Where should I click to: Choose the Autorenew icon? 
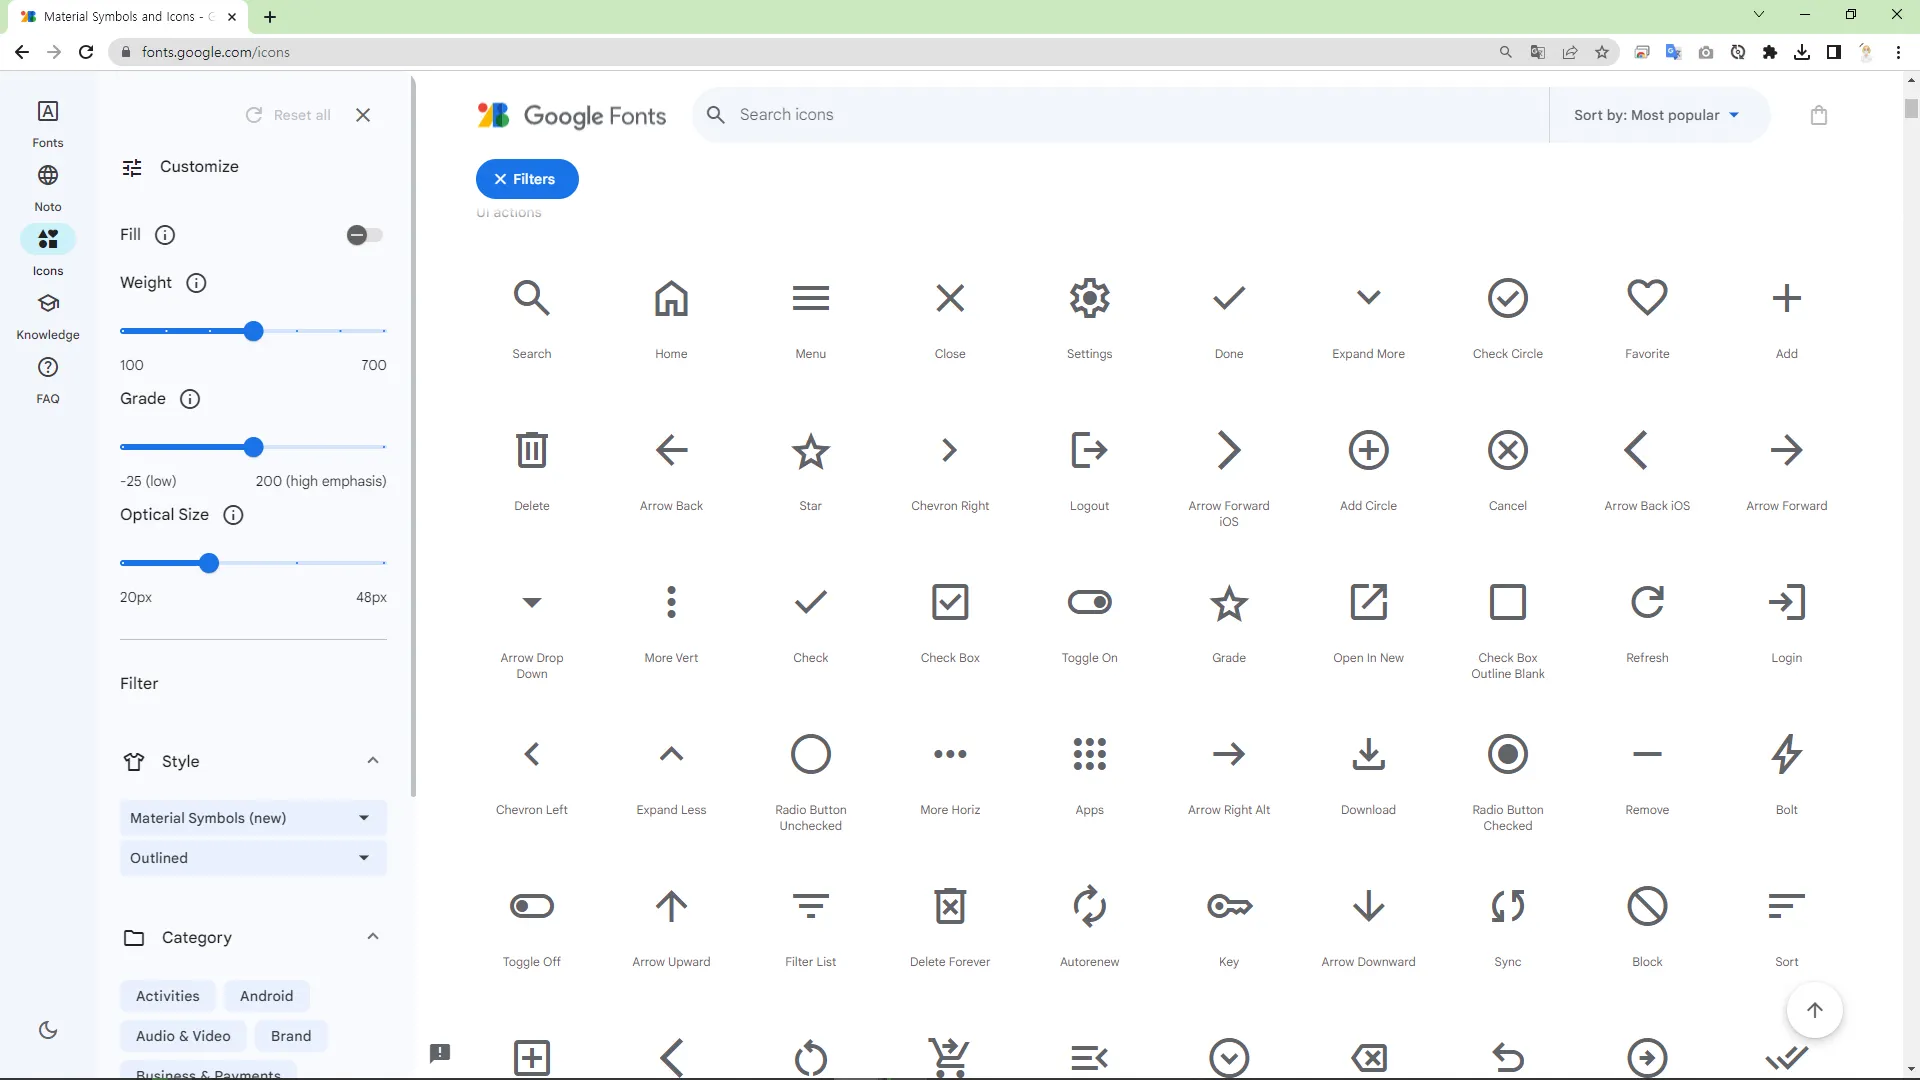[x=1089, y=907]
